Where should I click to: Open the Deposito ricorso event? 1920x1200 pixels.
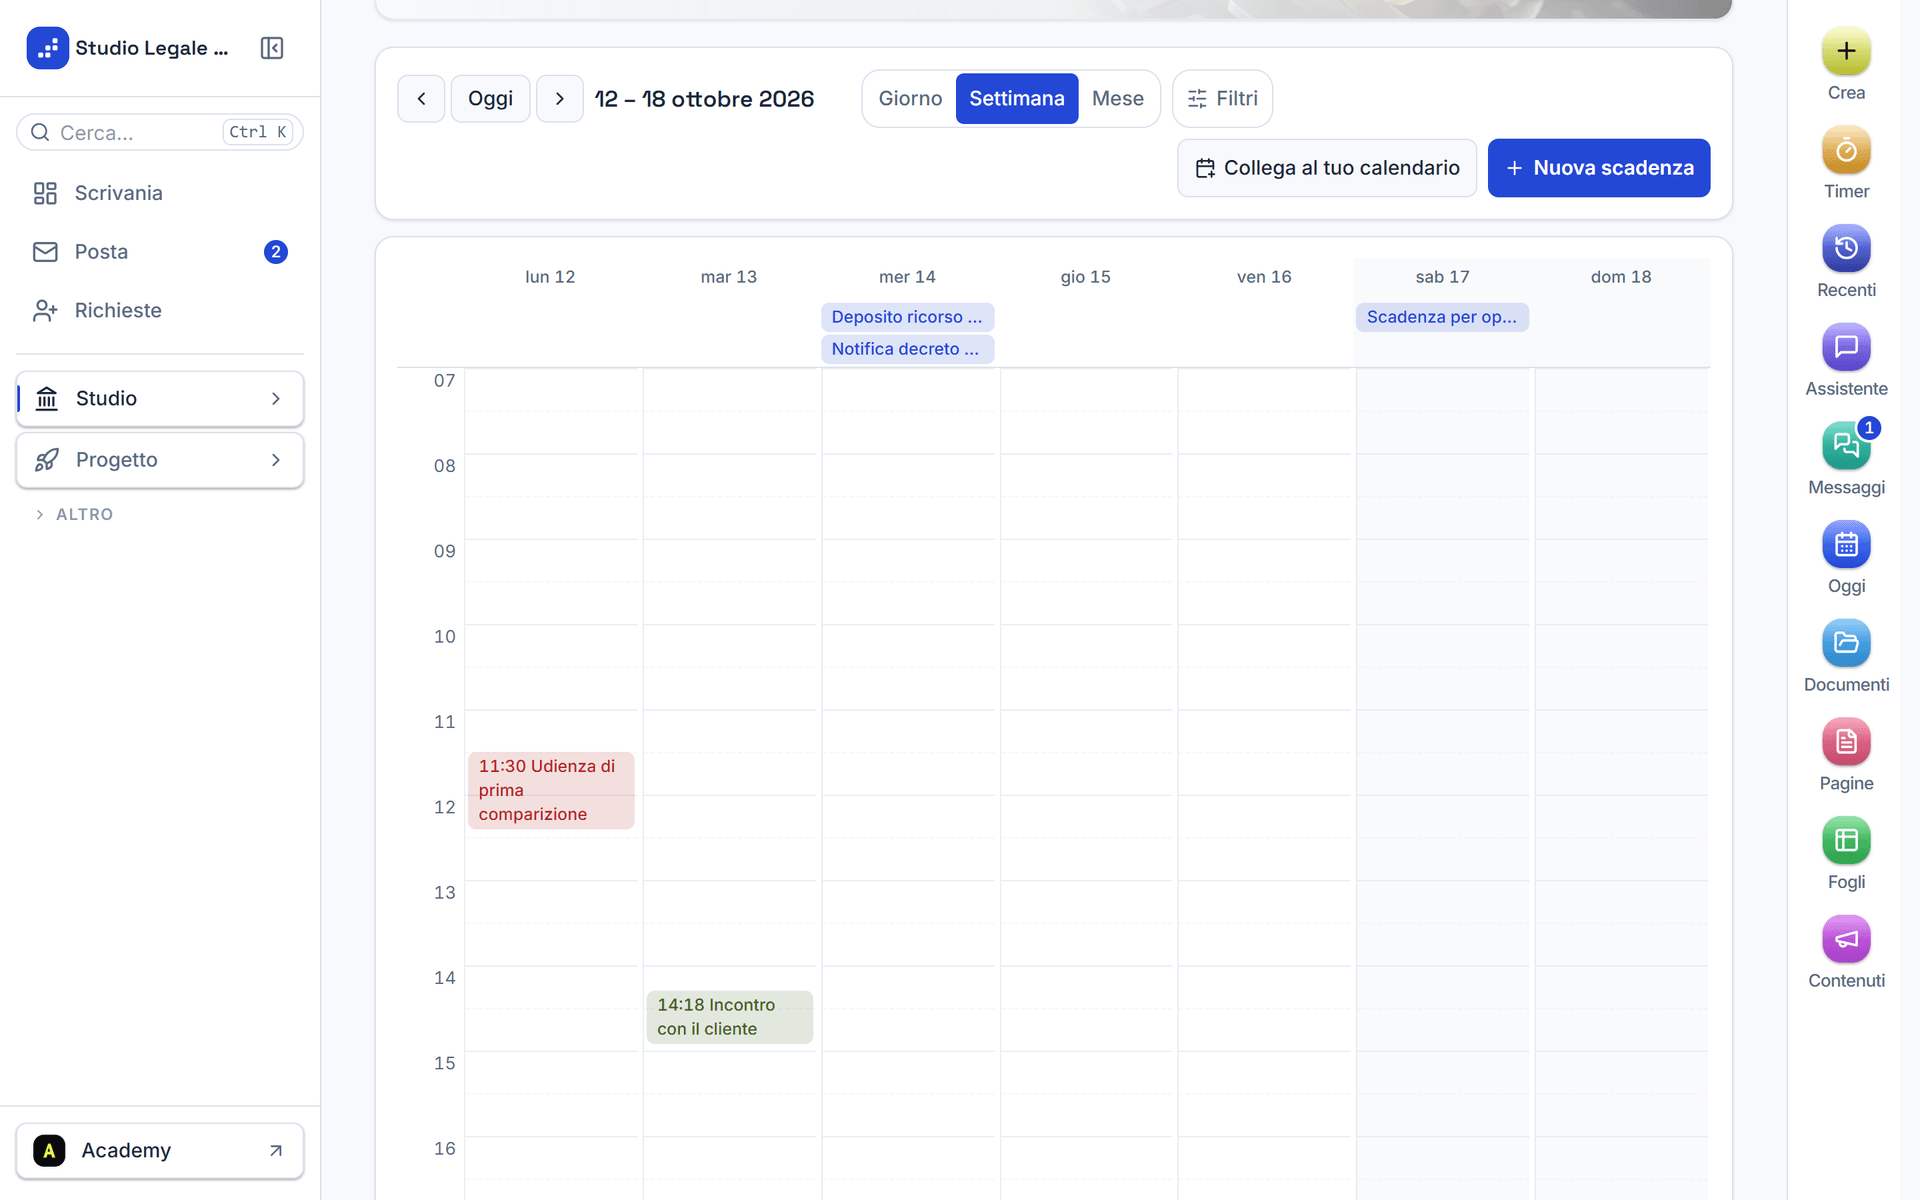[x=907, y=317]
